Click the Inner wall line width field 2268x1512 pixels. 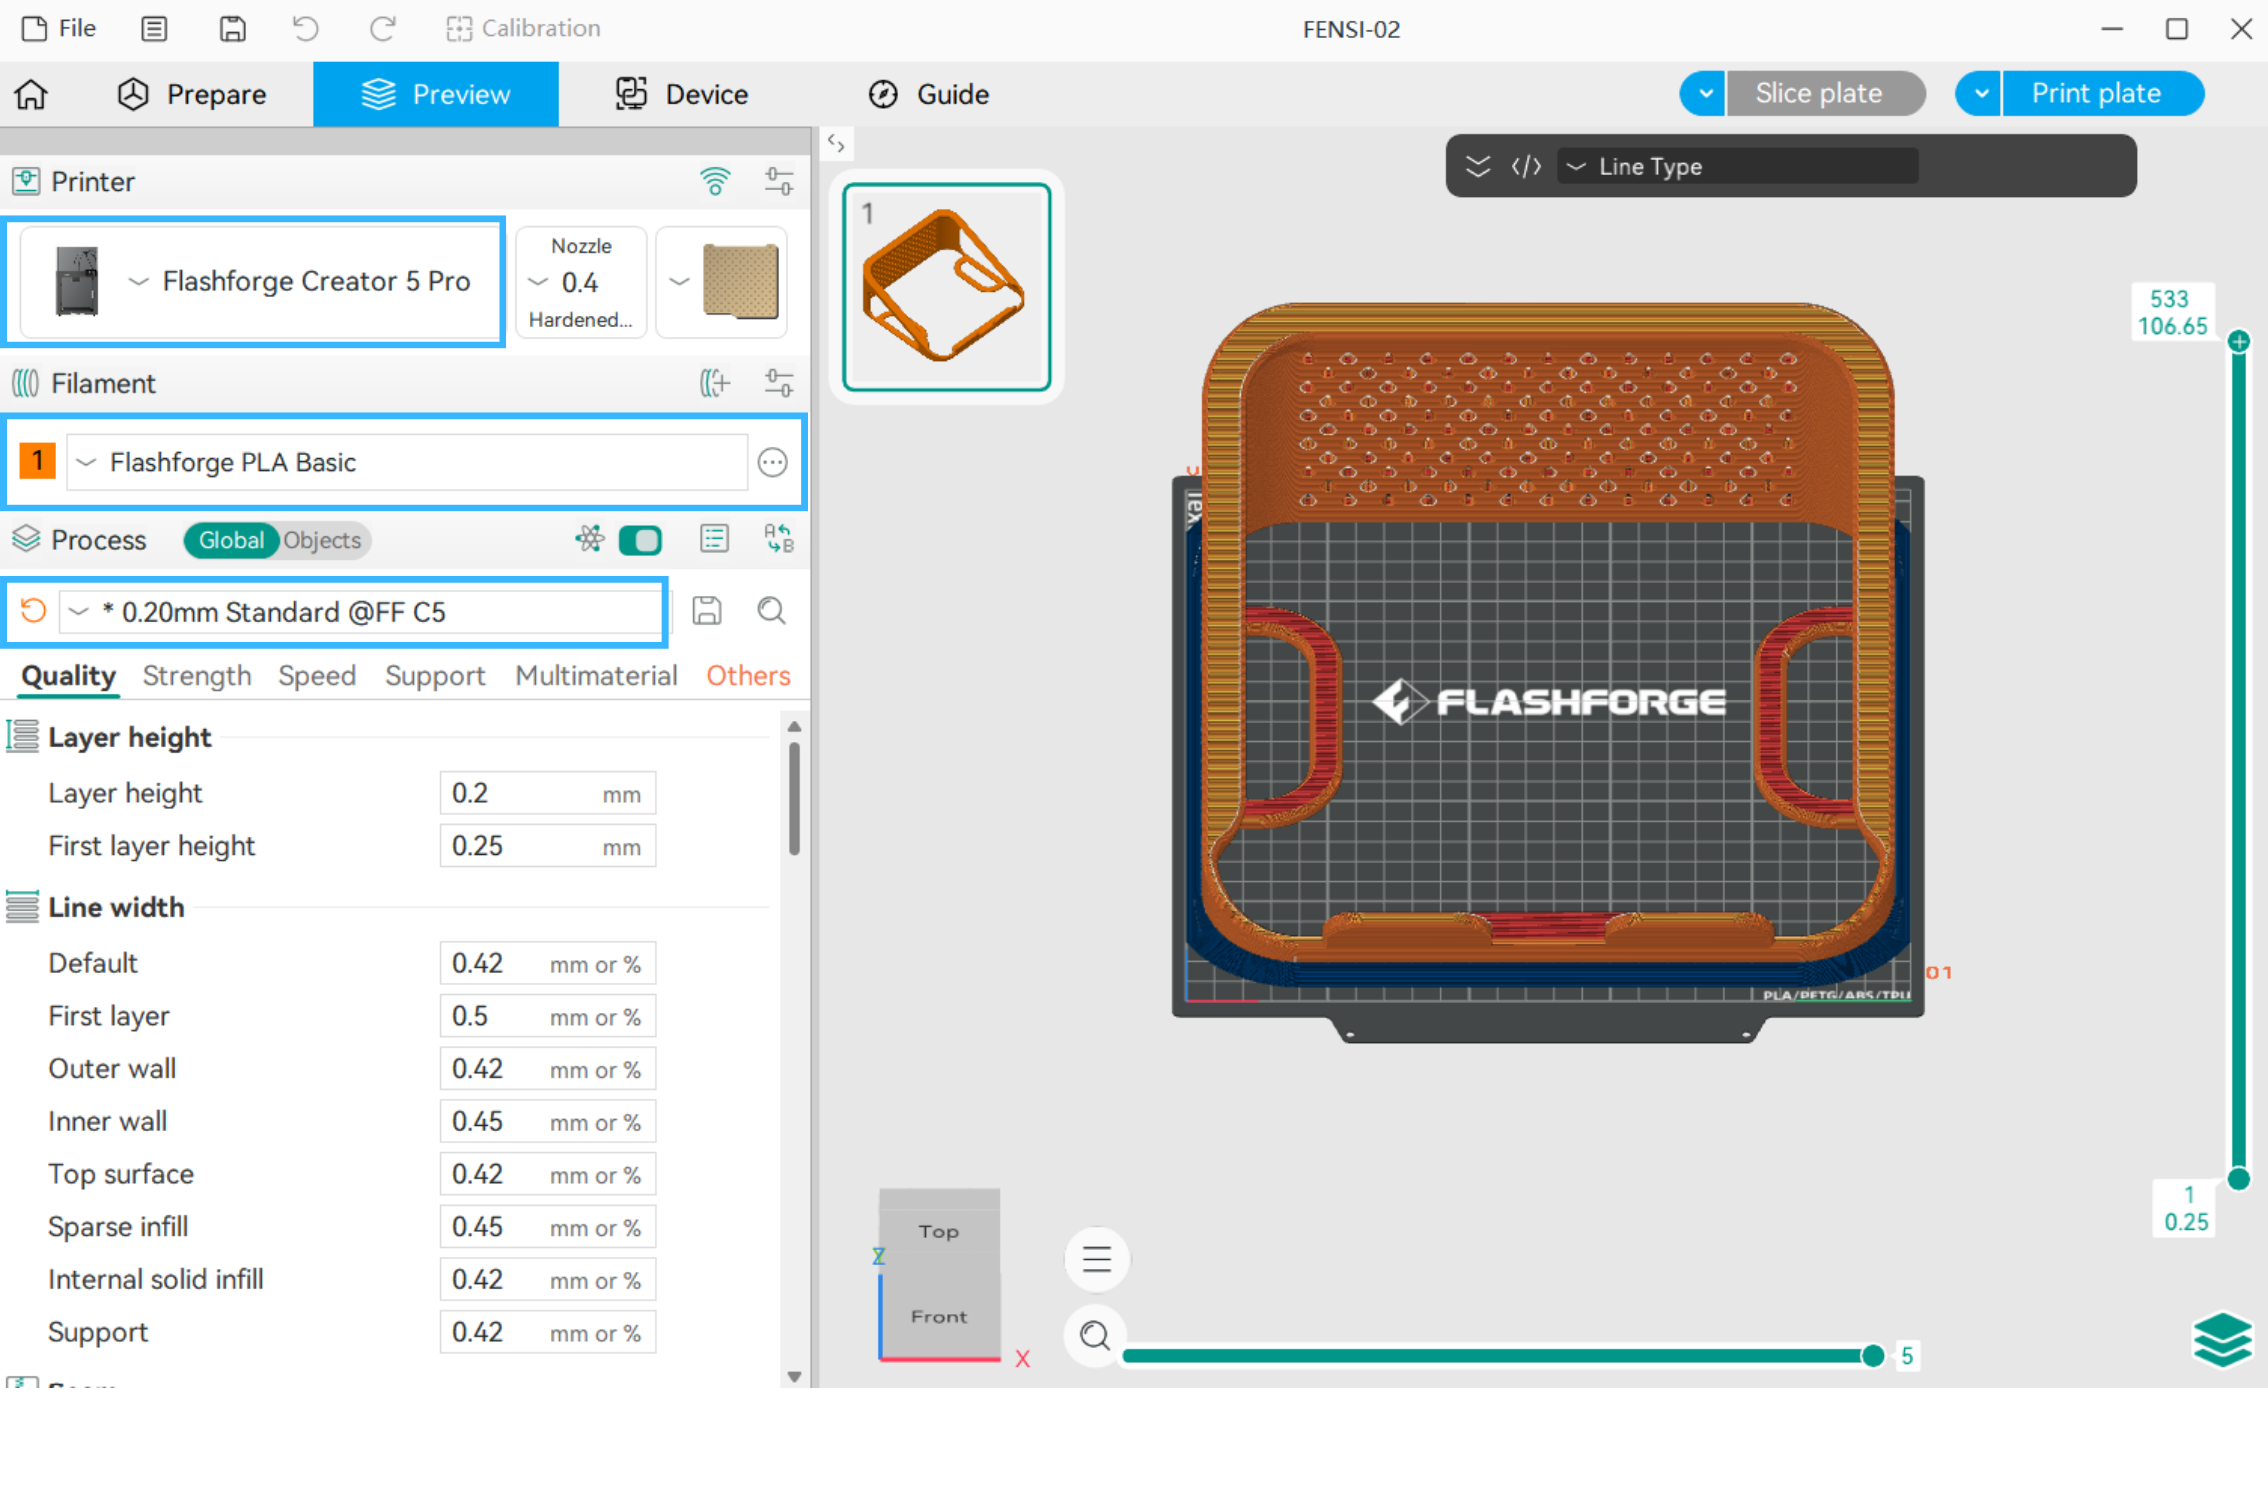point(548,1121)
